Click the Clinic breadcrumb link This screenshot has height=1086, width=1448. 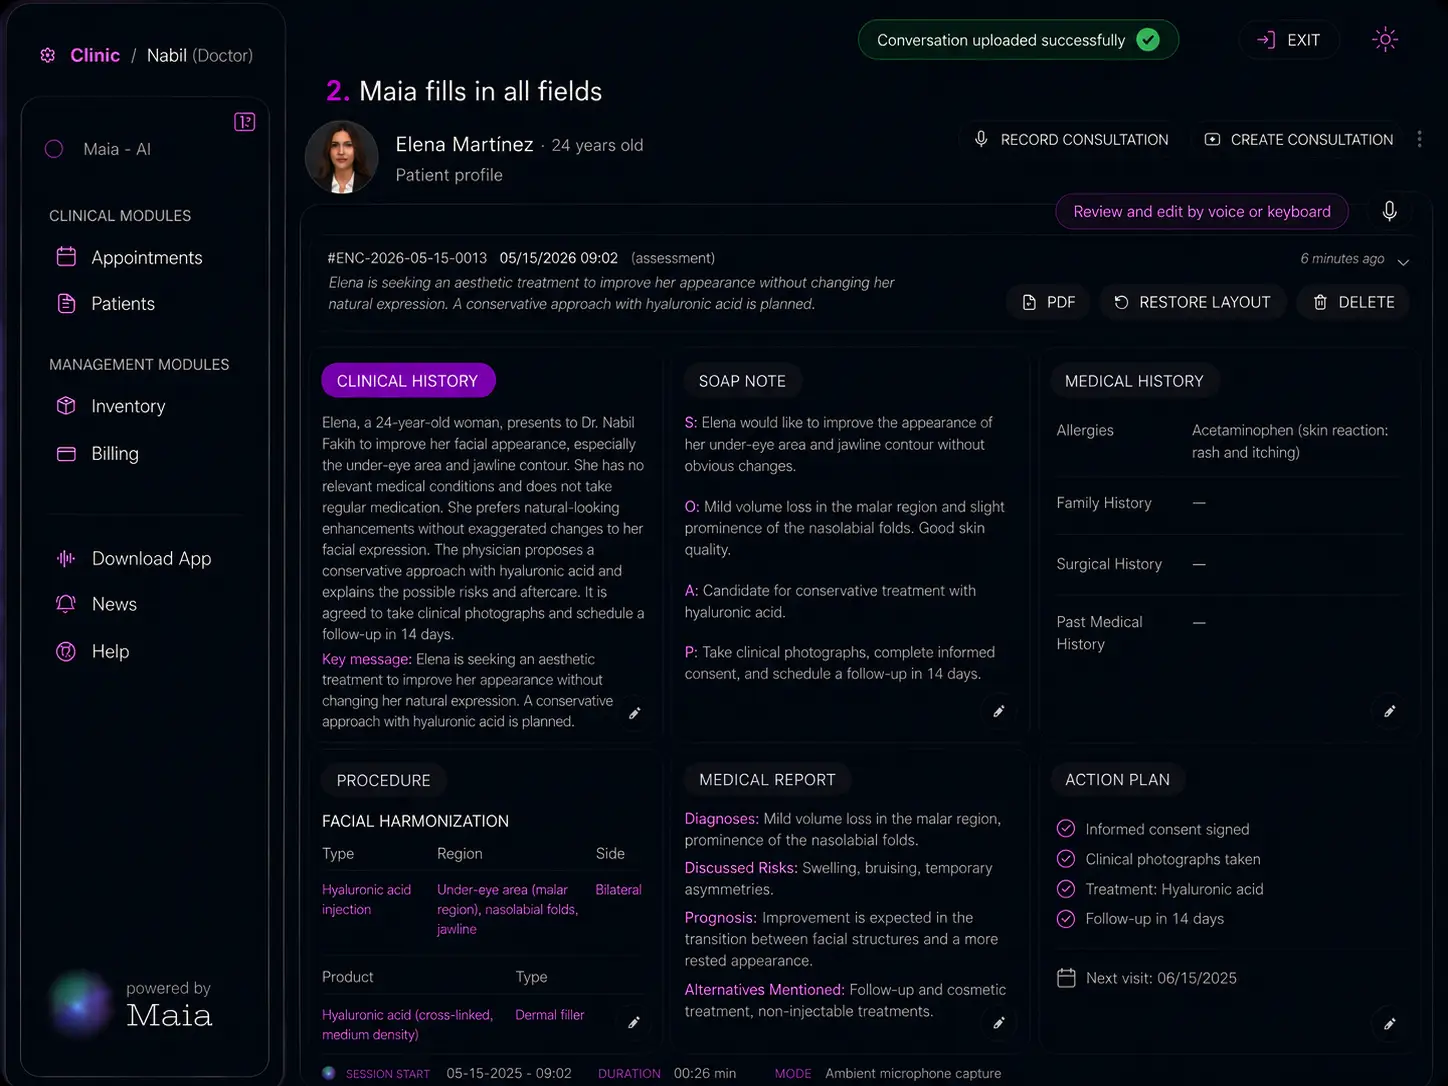(x=95, y=55)
